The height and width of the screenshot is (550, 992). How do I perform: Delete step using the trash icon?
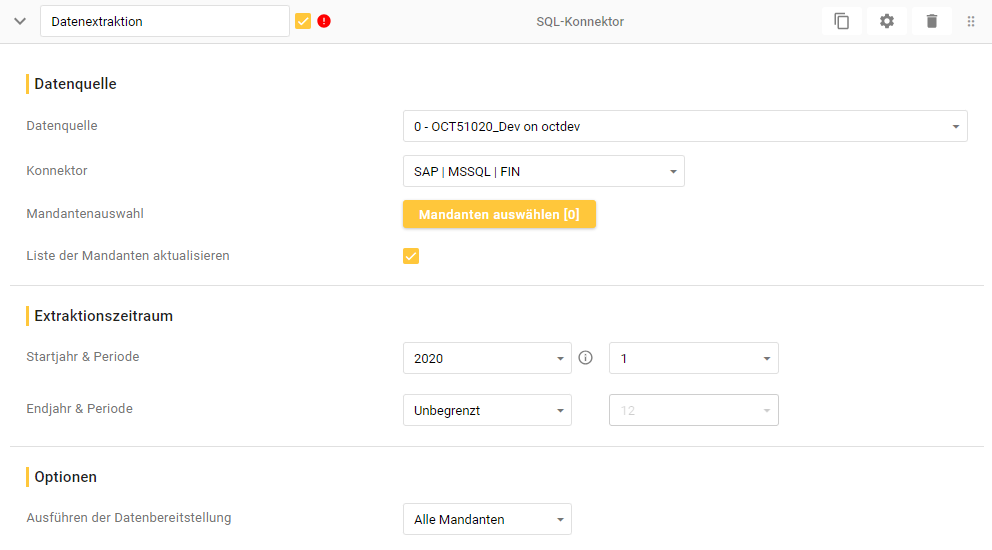932,21
